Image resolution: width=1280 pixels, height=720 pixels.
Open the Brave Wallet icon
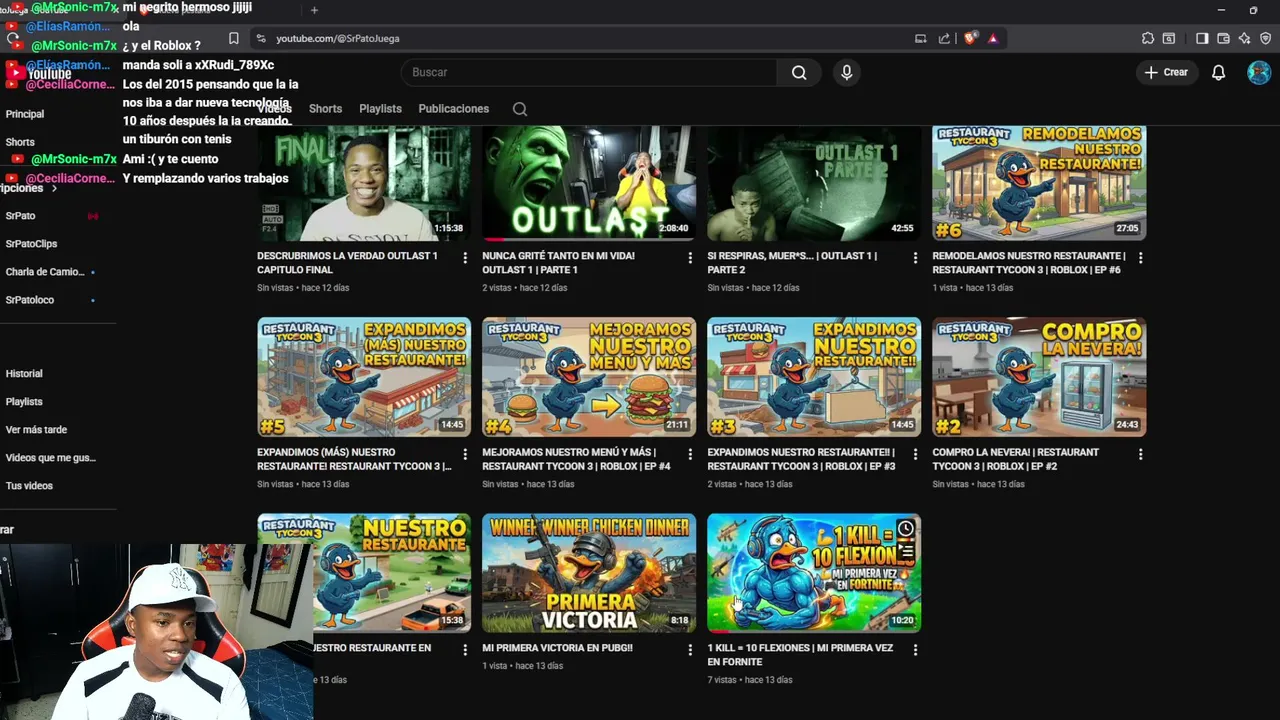[x=1223, y=38]
